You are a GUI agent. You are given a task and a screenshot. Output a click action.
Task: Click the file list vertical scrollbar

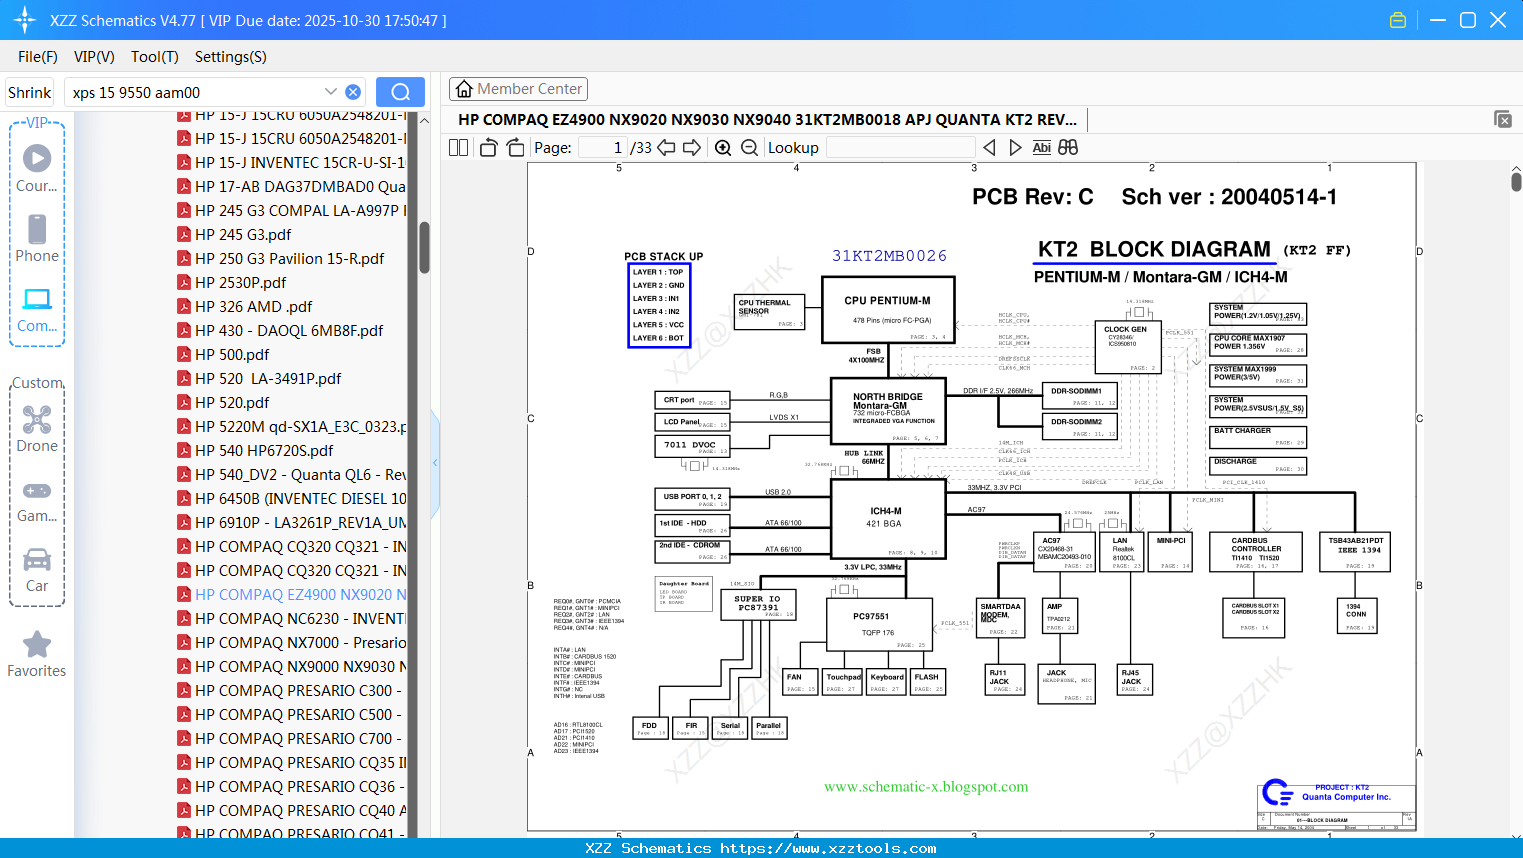click(x=424, y=248)
